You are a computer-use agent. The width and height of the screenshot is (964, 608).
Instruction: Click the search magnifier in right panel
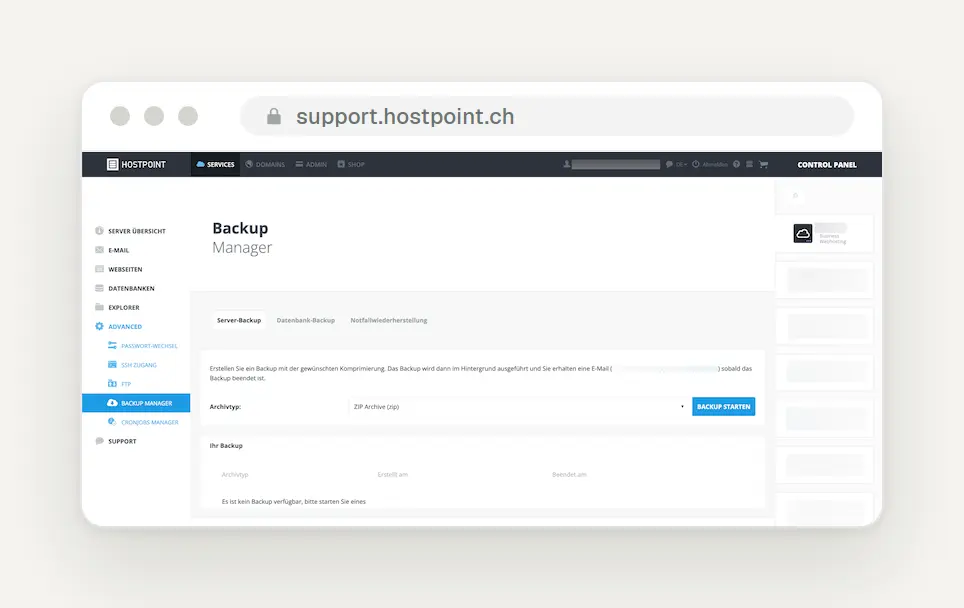tap(795, 195)
